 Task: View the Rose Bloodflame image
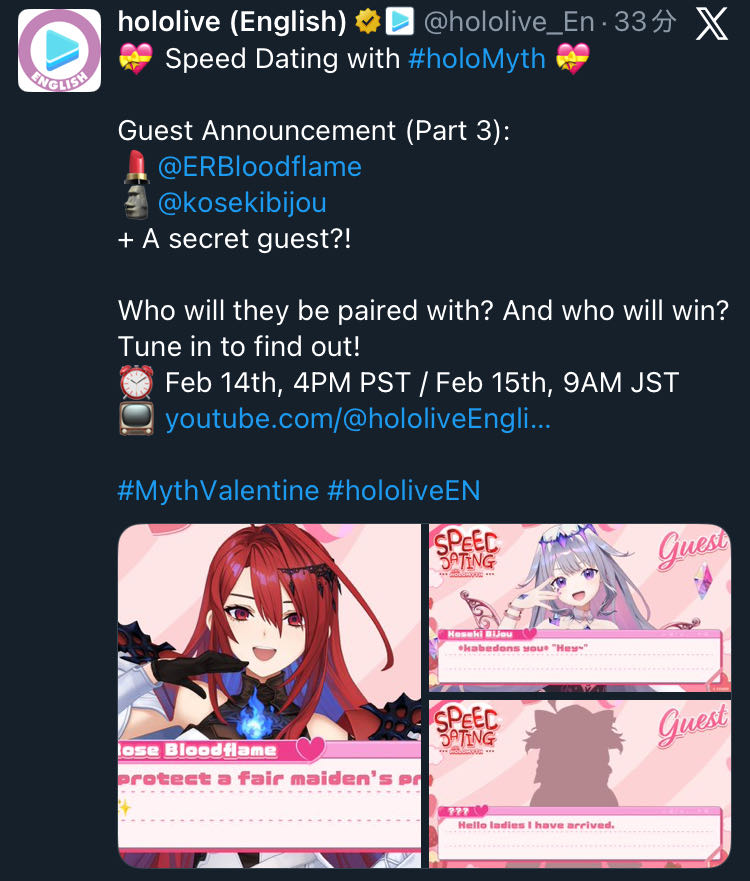(x=269, y=696)
